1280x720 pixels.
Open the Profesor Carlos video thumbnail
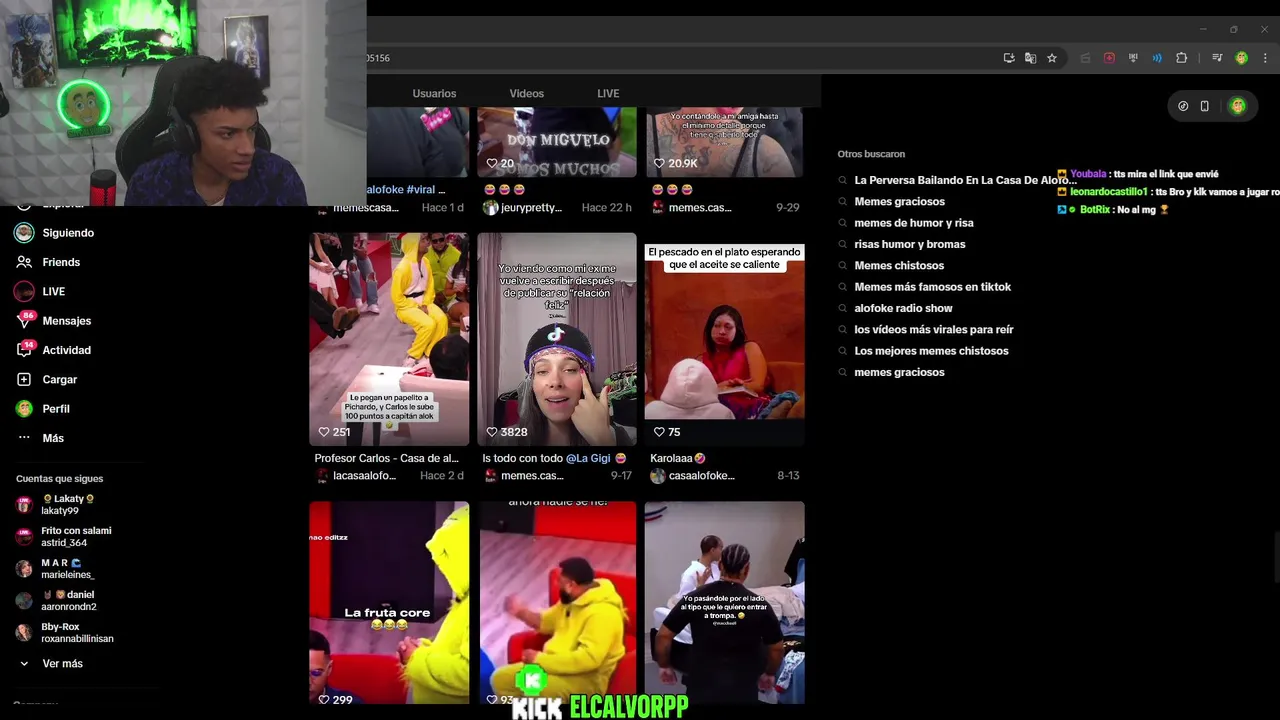pos(389,339)
